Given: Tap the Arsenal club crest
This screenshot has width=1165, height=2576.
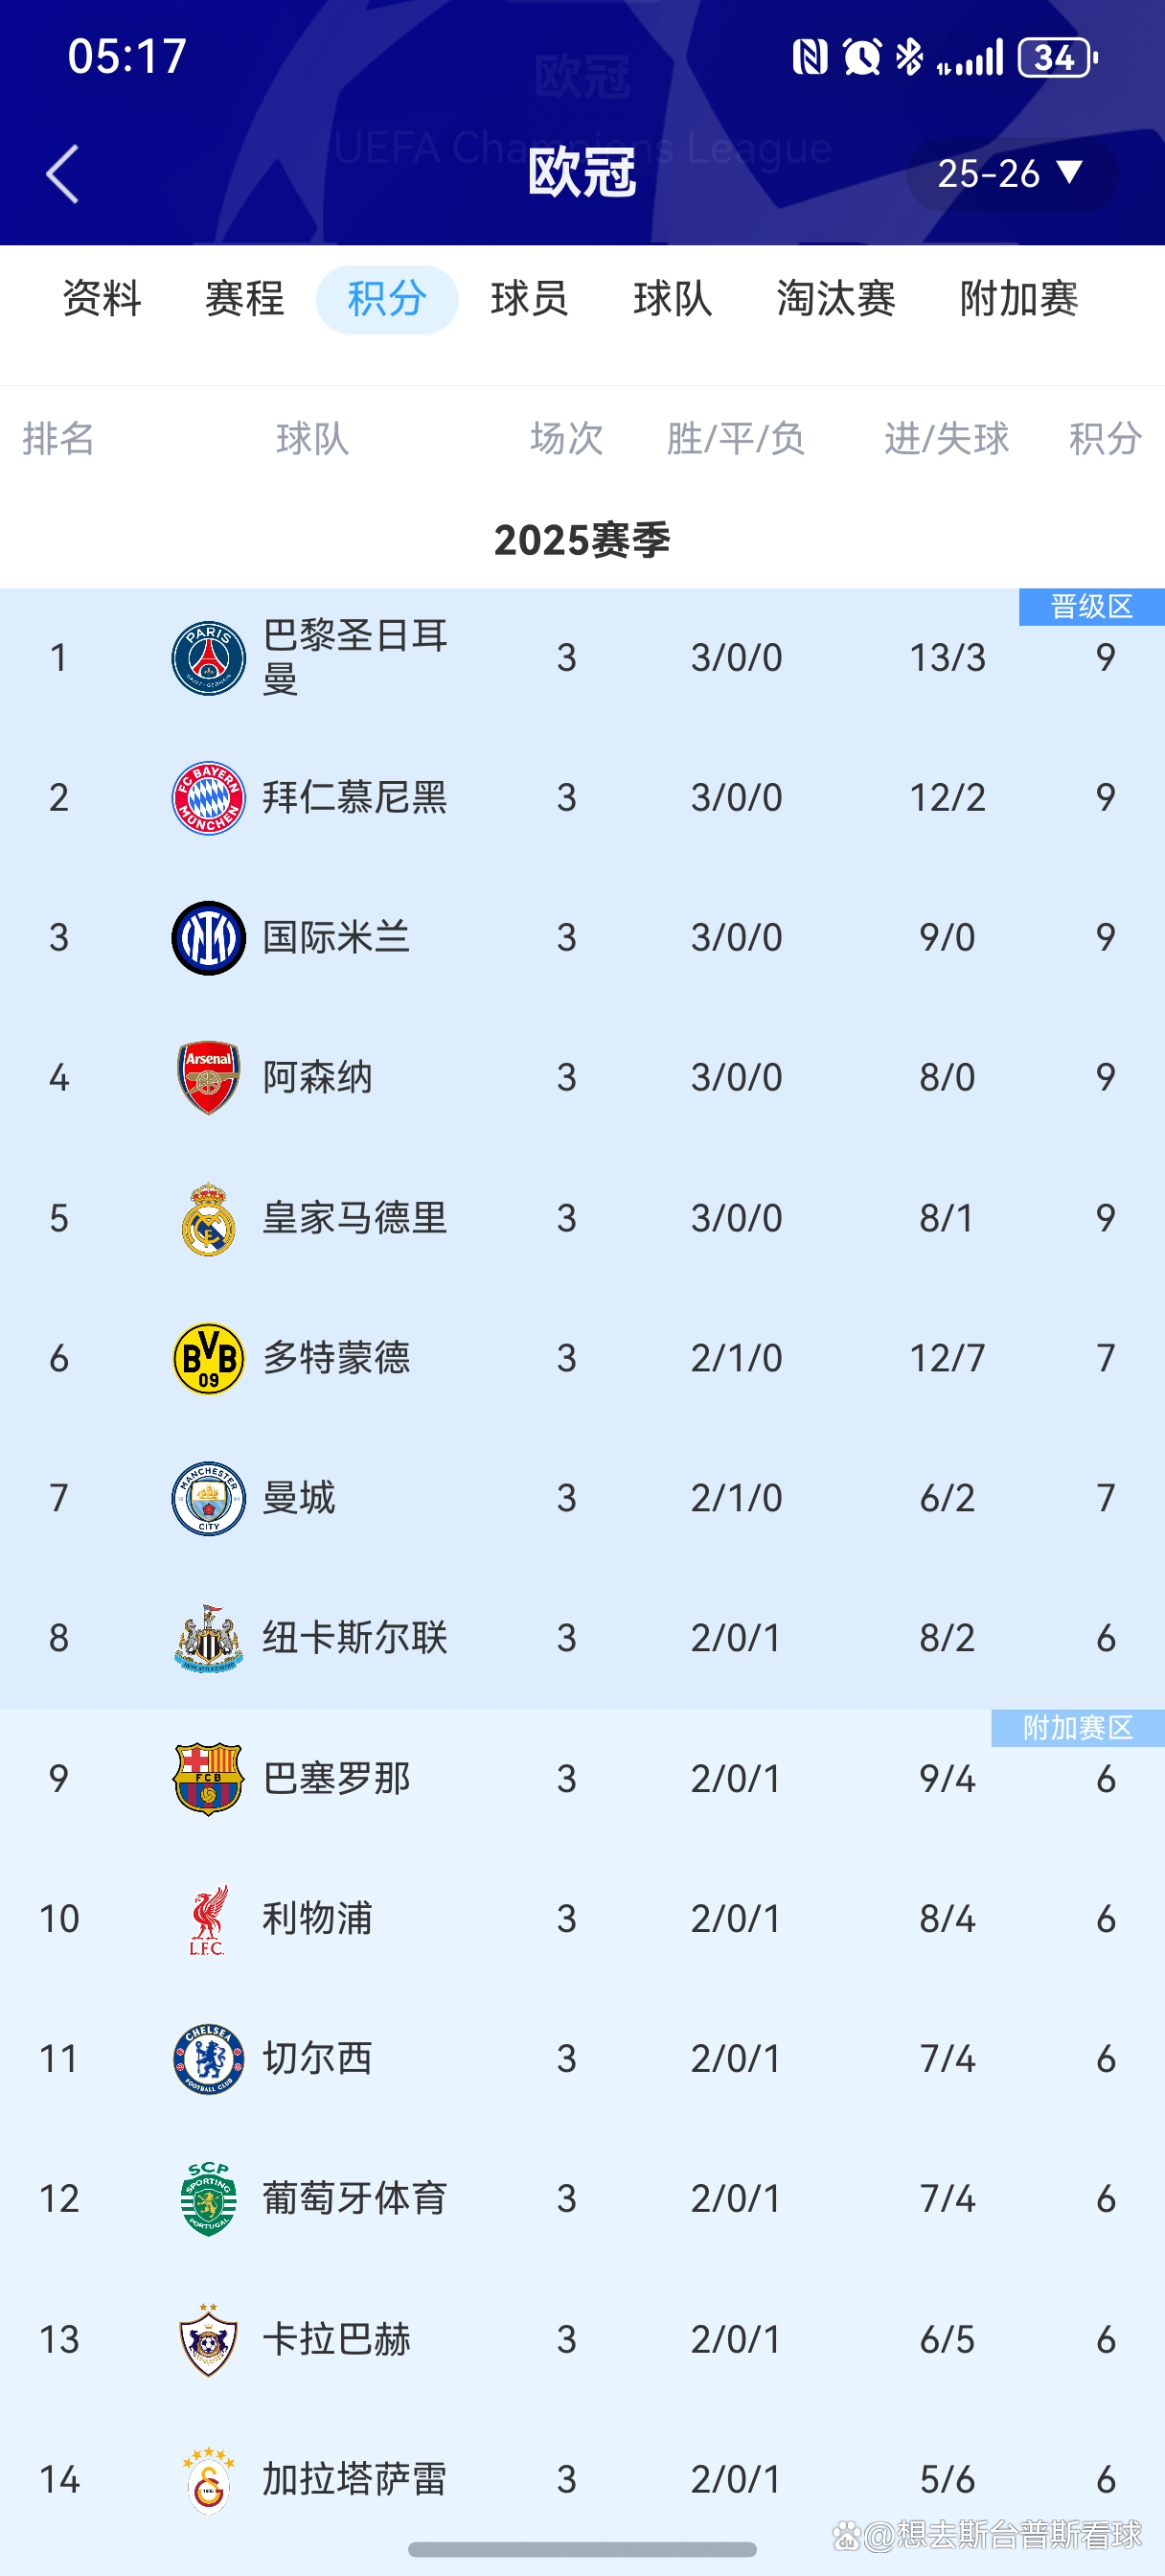Looking at the screenshot, I should (208, 1078).
